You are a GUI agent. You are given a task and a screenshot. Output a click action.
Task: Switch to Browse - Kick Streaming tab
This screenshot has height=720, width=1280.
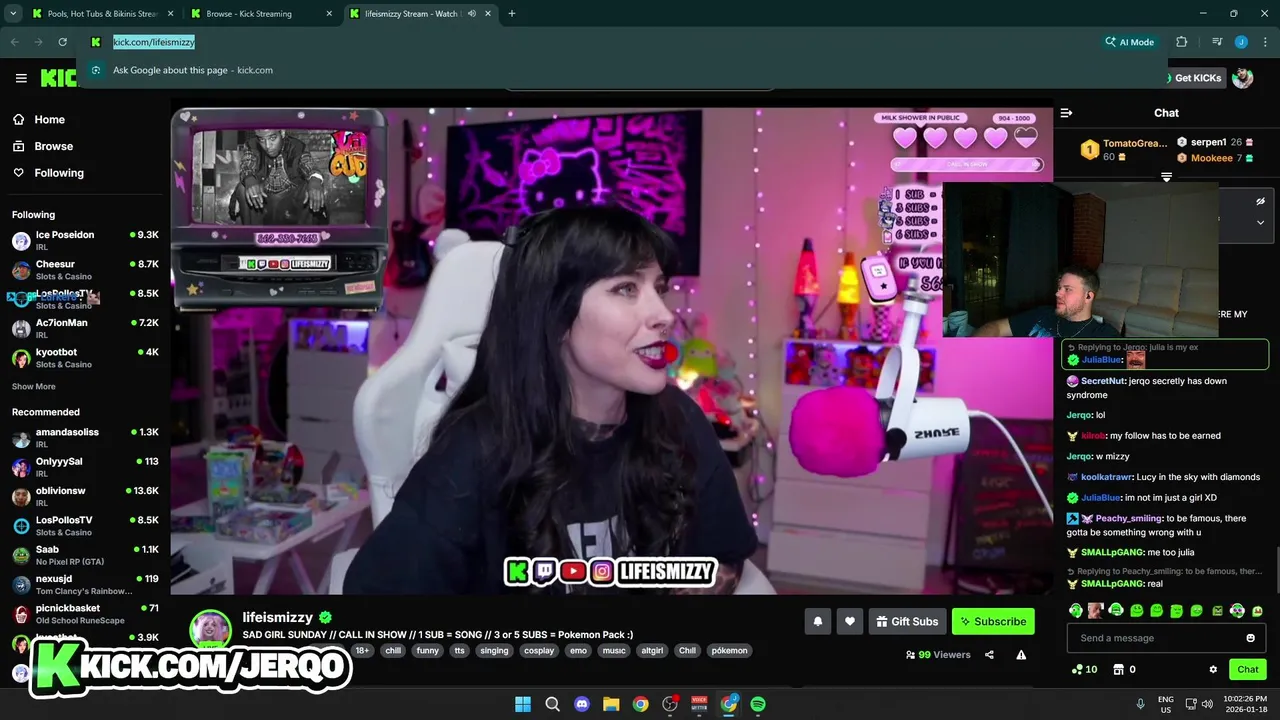click(x=260, y=14)
